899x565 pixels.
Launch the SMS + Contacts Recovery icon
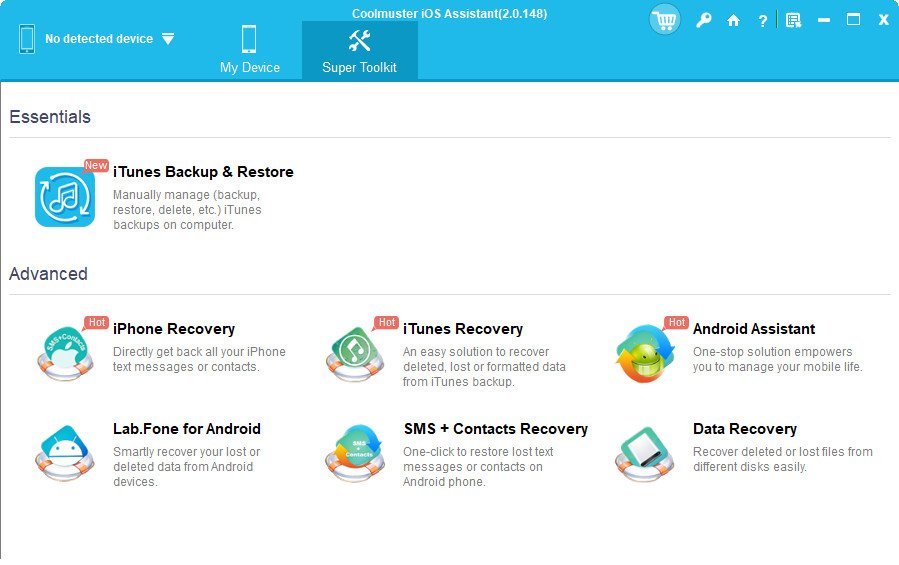point(355,453)
